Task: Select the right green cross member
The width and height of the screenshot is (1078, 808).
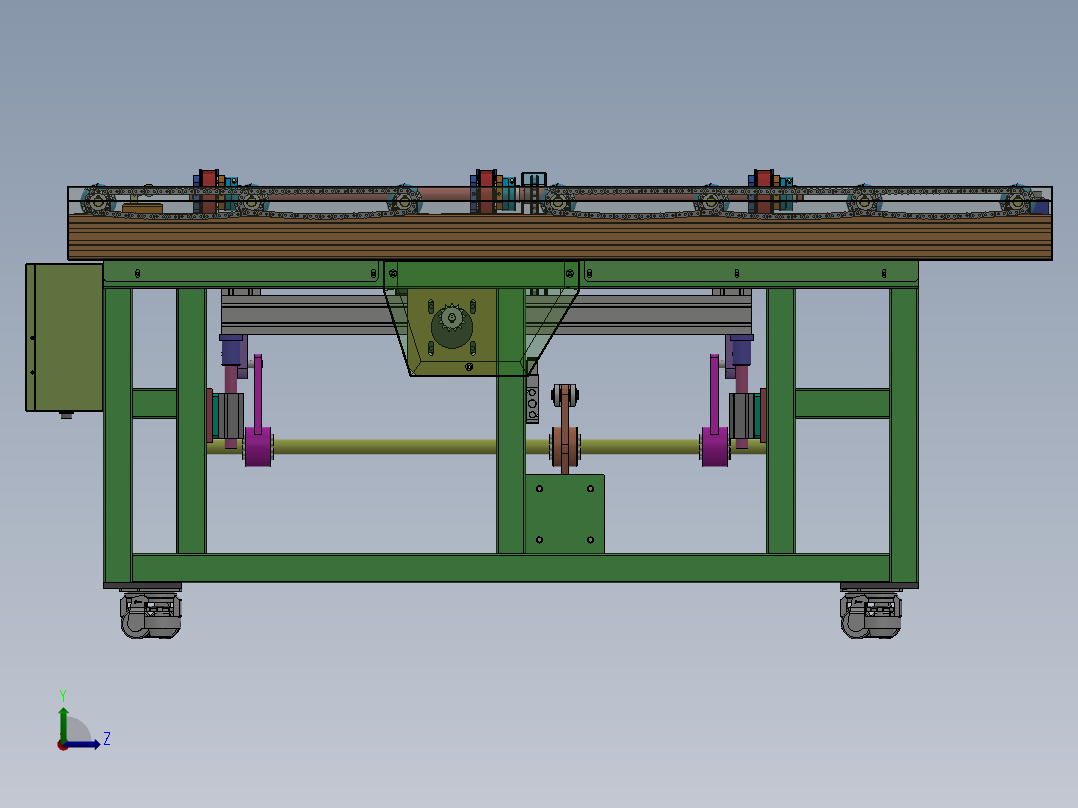Action: (x=842, y=403)
